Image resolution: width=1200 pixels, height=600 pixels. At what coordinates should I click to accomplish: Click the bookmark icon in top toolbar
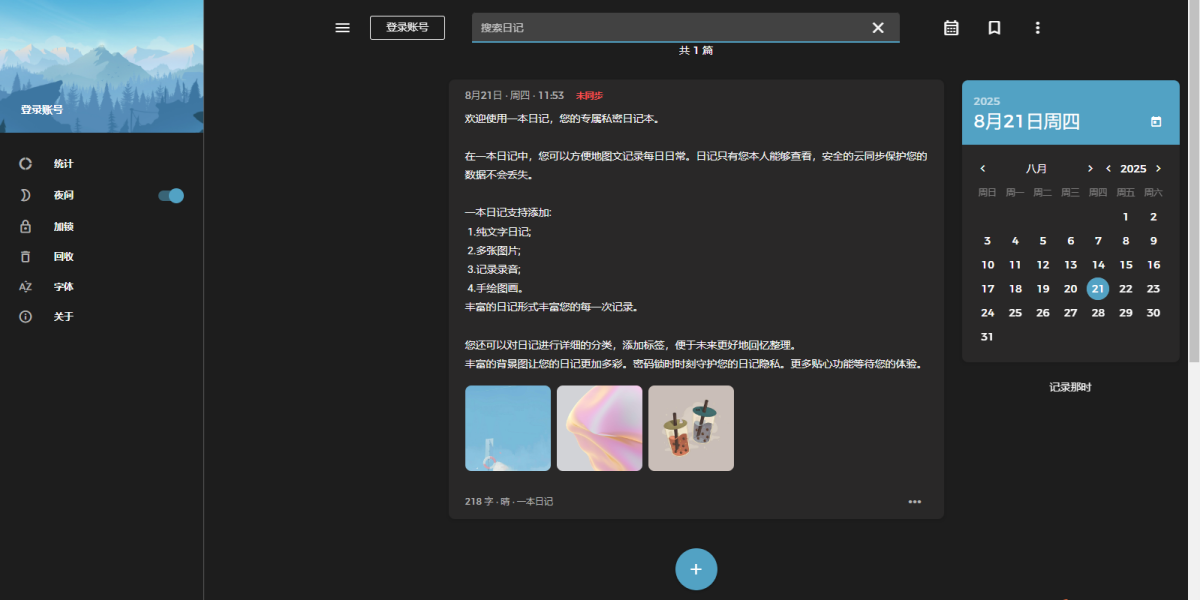coord(994,28)
